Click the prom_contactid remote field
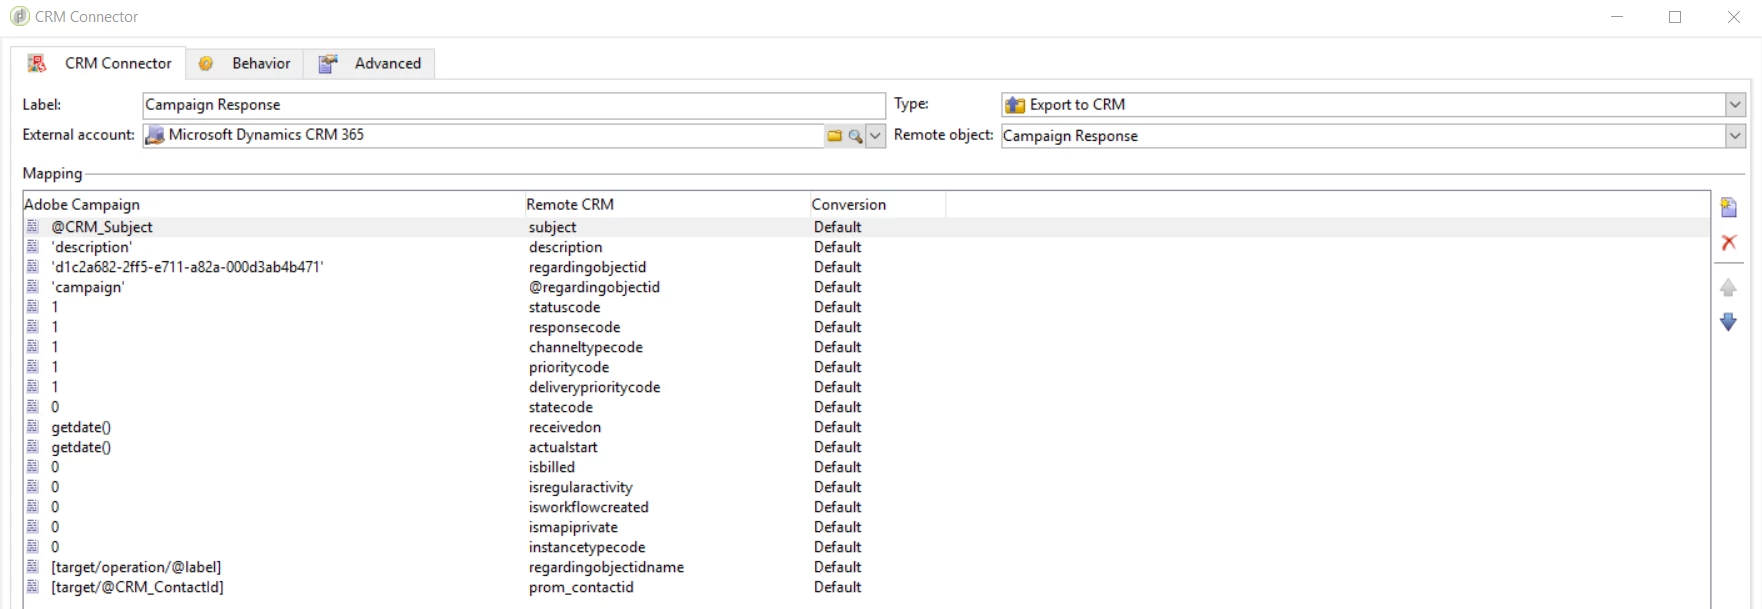 (581, 587)
